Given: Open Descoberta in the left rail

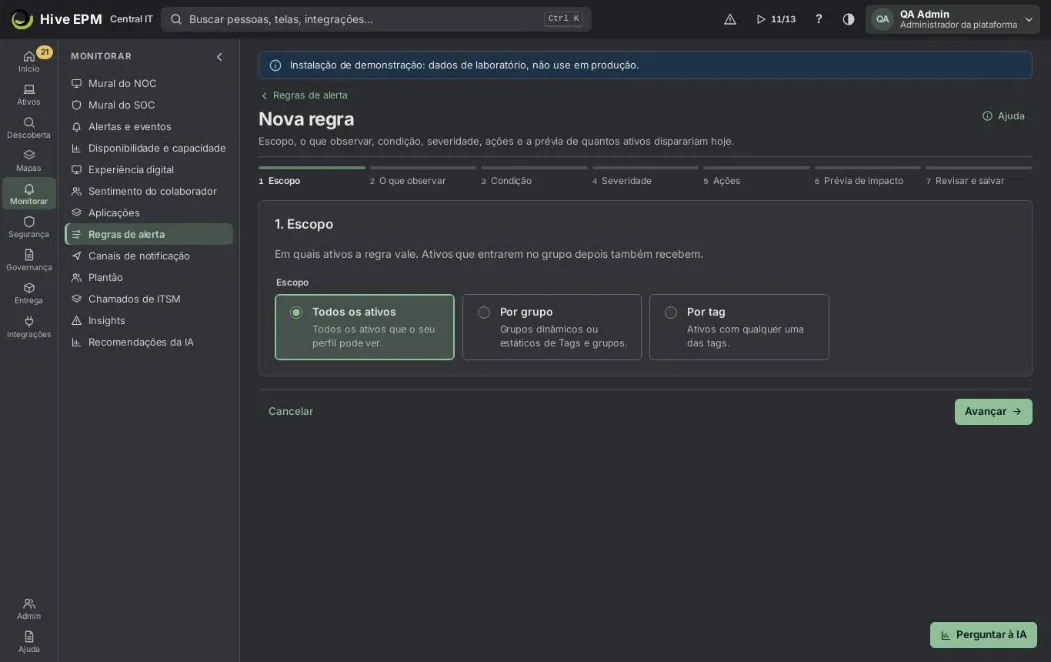Looking at the screenshot, I should [29, 127].
